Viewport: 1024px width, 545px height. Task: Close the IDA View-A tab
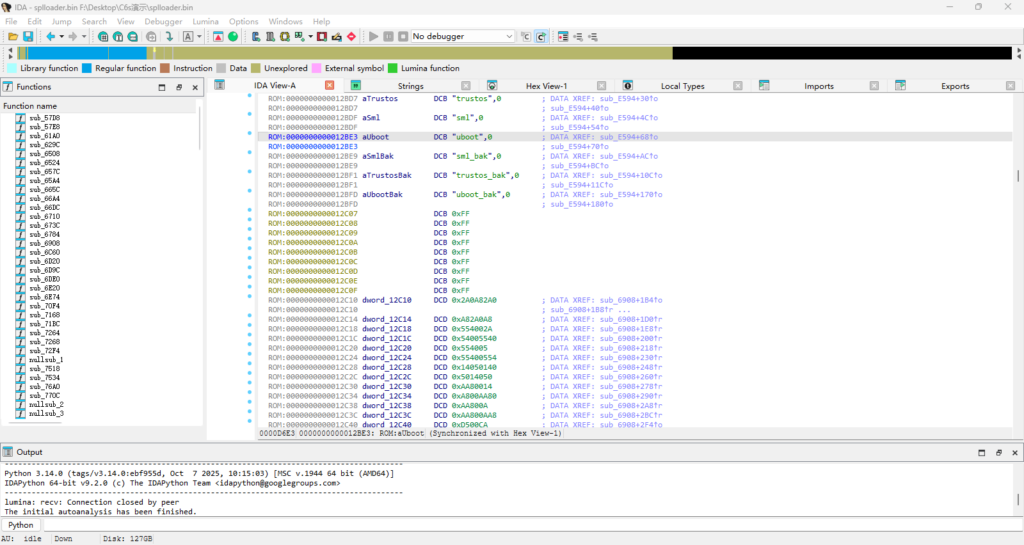pos(329,86)
